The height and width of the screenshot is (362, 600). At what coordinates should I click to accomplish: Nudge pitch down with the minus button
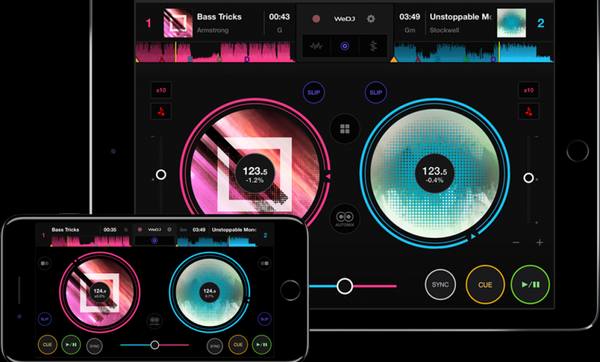[516, 243]
